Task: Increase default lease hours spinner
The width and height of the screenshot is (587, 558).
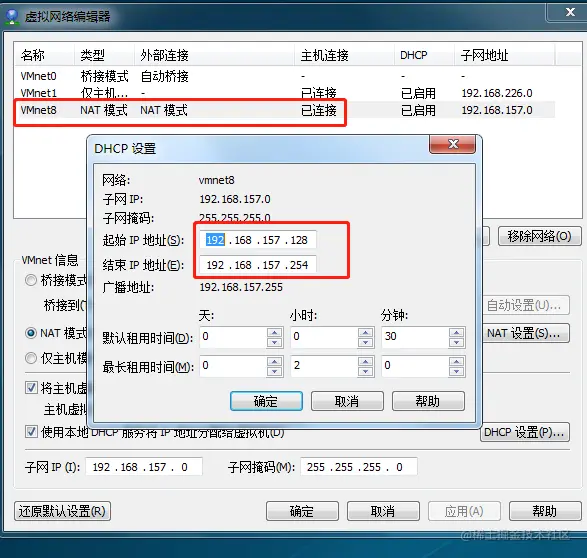Action: pyautogui.click(x=365, y=332)
